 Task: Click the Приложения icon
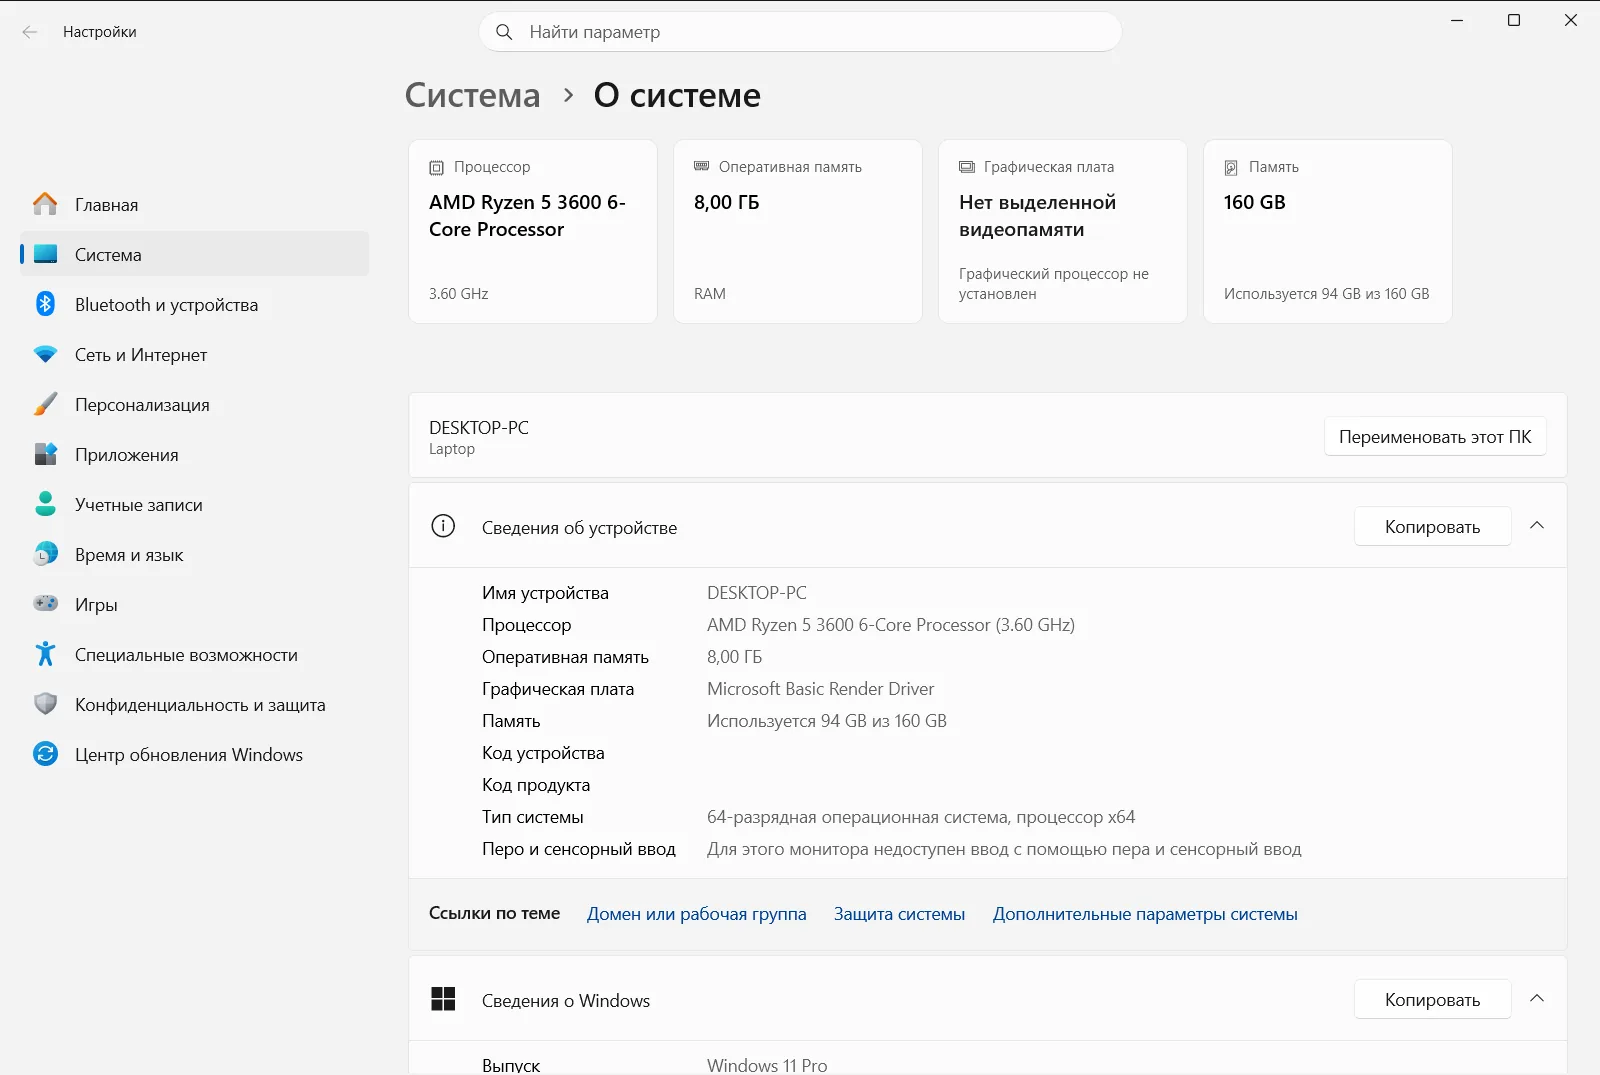[45, 454]
